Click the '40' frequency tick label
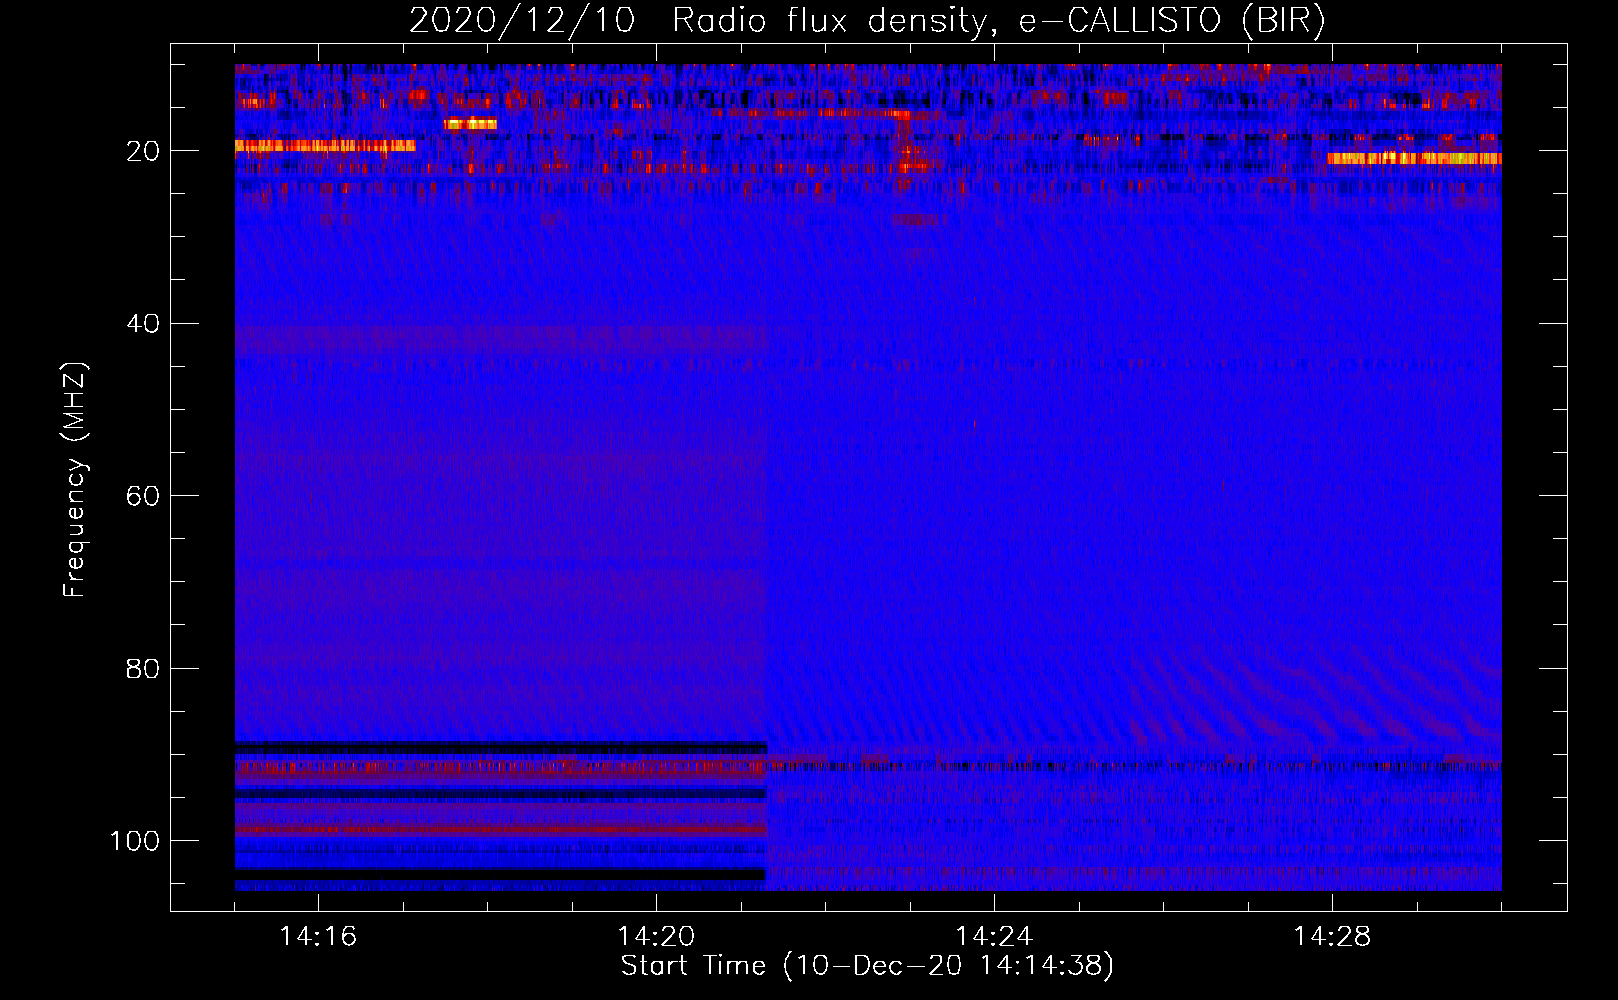1618x1000 pixels. point(143,323)
